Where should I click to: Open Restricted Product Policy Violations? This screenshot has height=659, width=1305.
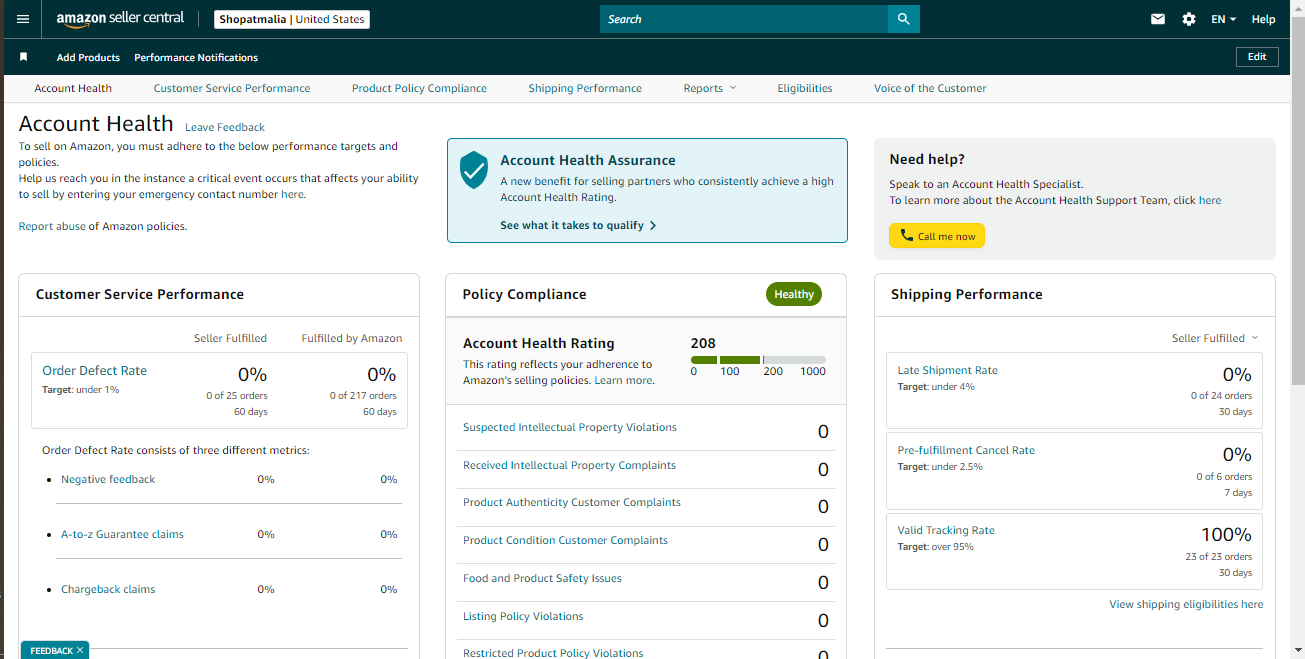tap(553, 653)
